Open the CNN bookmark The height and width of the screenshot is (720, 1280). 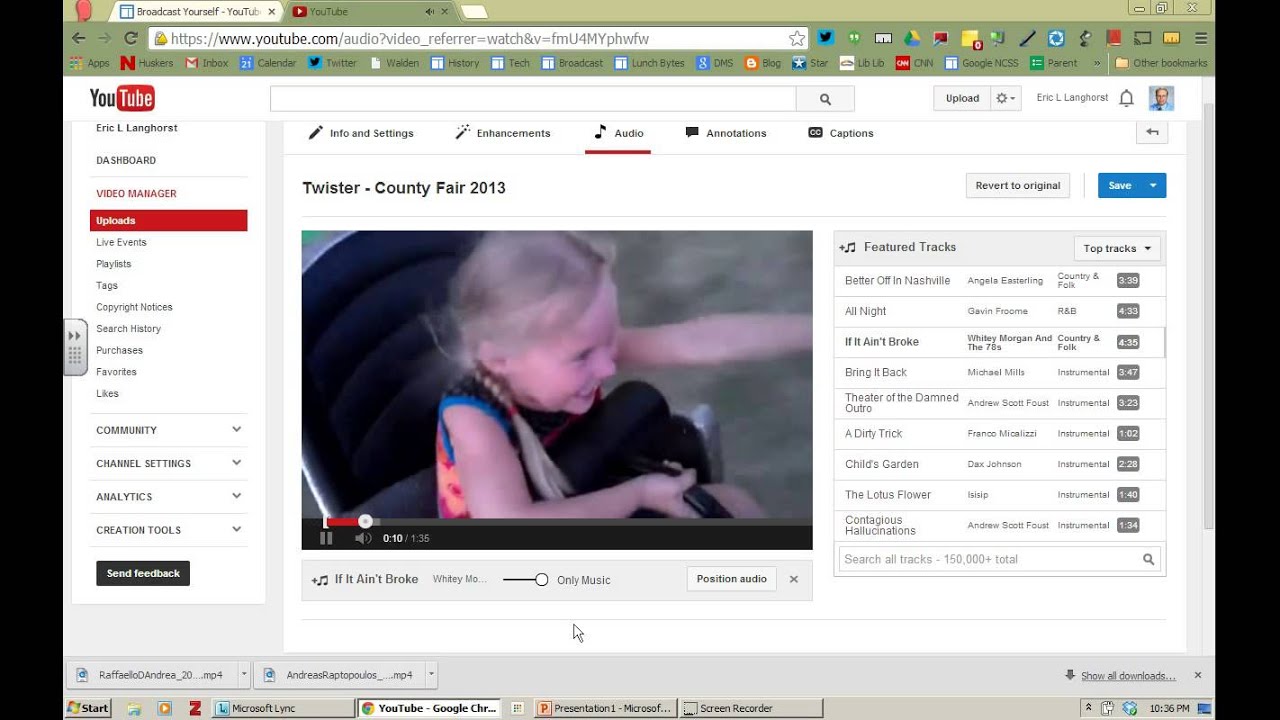point(914,63)
